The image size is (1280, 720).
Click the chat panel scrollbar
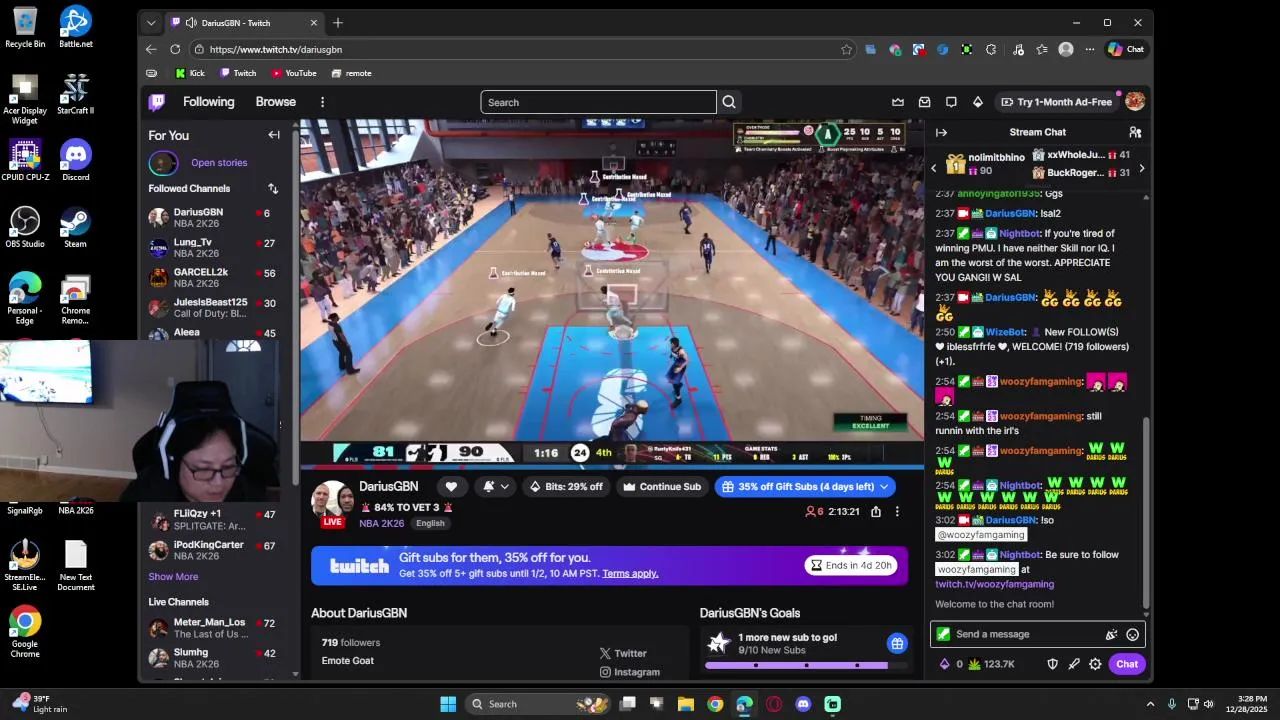click(x=1146, y=515)
